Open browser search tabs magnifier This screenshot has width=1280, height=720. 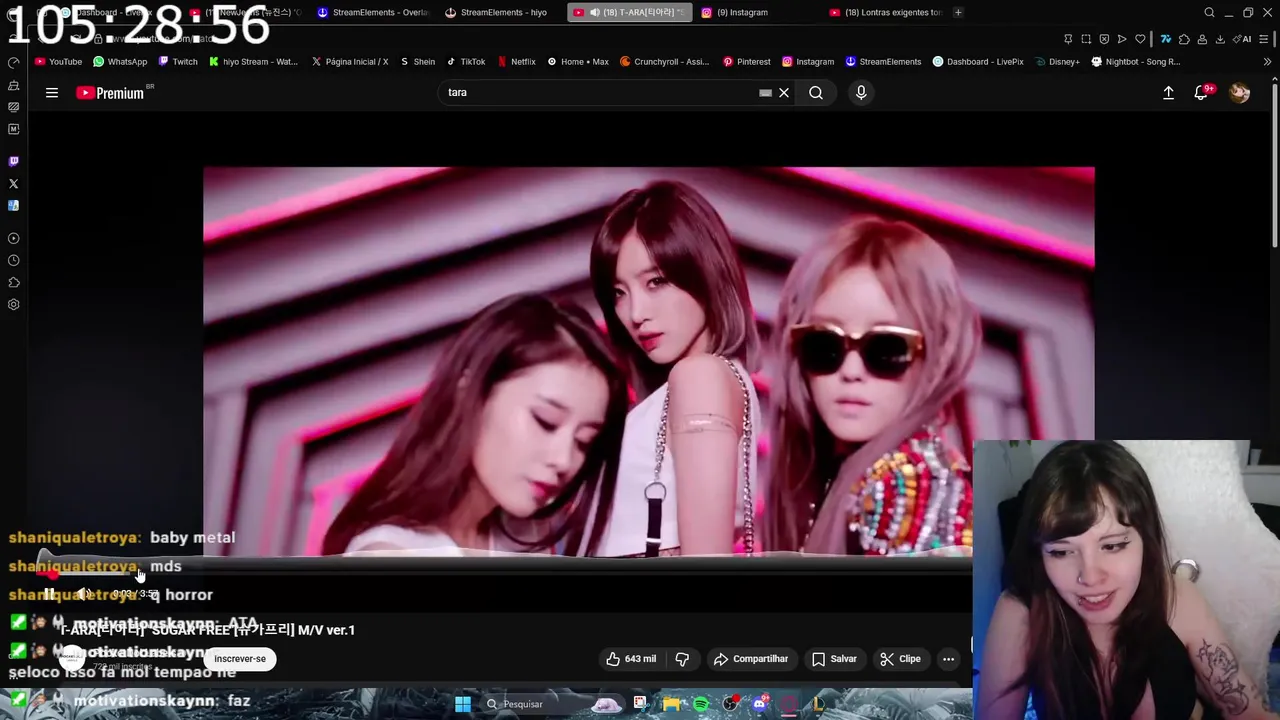pos(1209,12)
